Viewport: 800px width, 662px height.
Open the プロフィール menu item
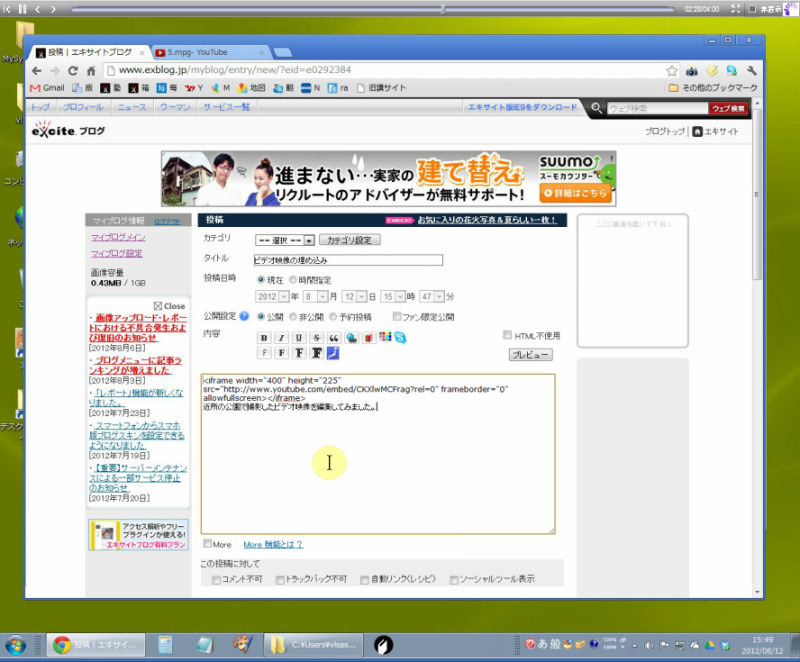pos(83,107)
